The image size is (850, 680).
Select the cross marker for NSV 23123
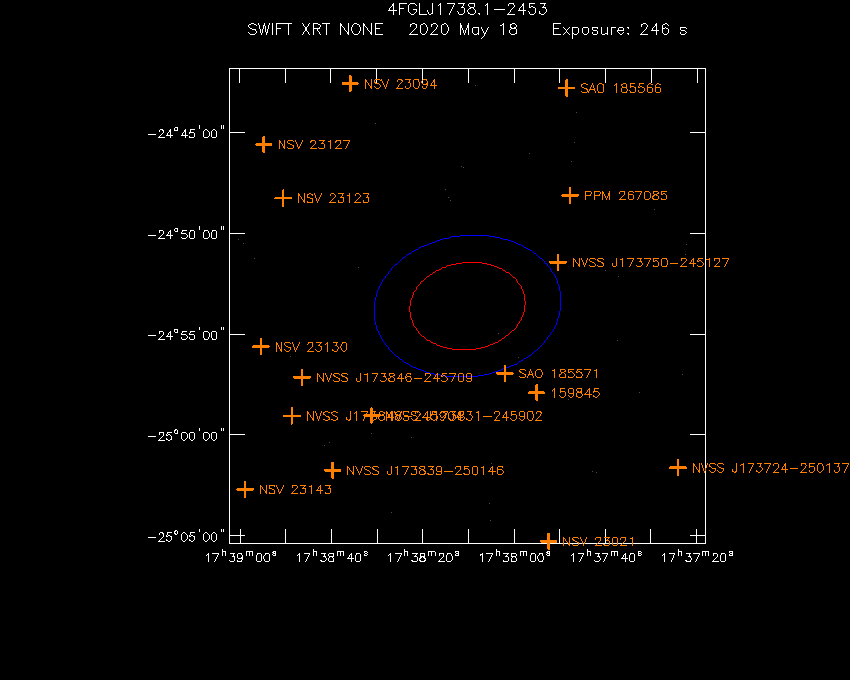click(x=283, y=198)
